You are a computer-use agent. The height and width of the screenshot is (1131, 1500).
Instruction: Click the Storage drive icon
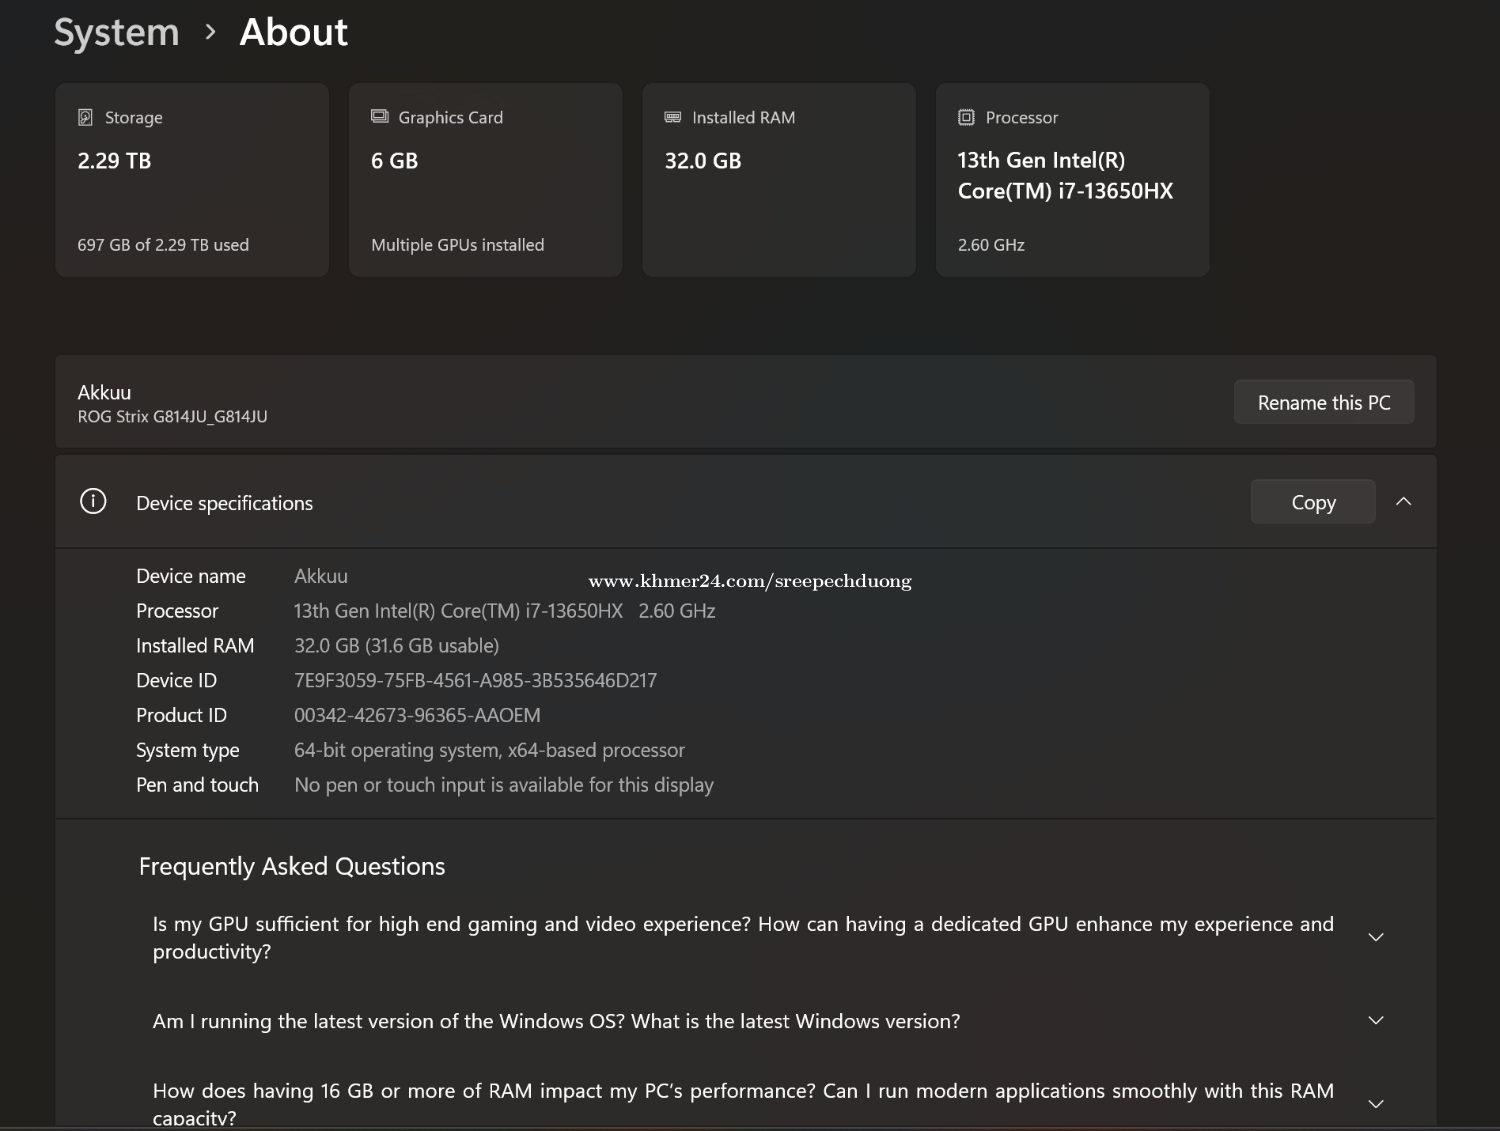(86, 118)
